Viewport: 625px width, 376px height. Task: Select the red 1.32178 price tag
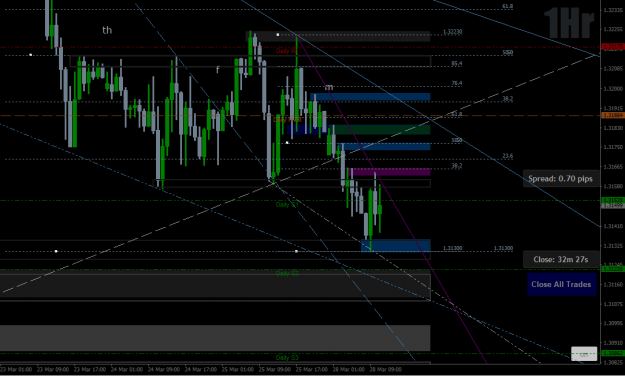(x=613, y=47)
